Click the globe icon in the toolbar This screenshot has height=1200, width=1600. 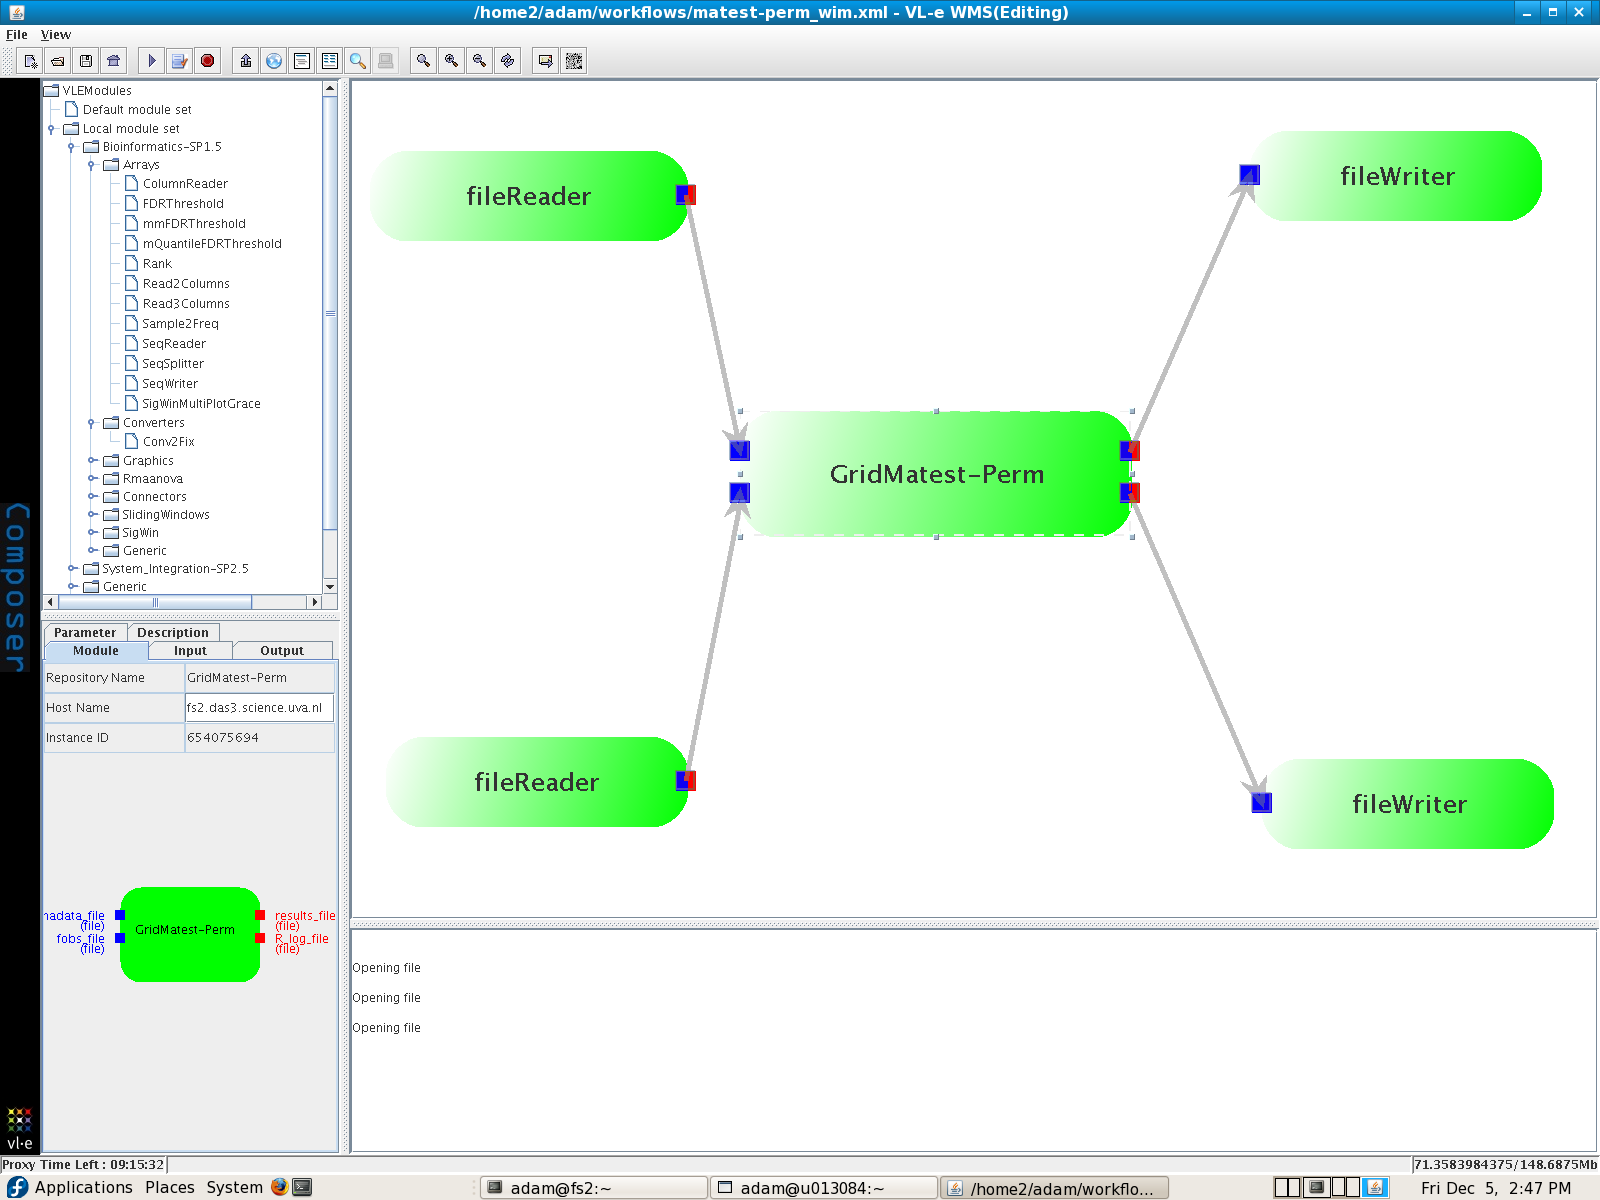point(273,61)
